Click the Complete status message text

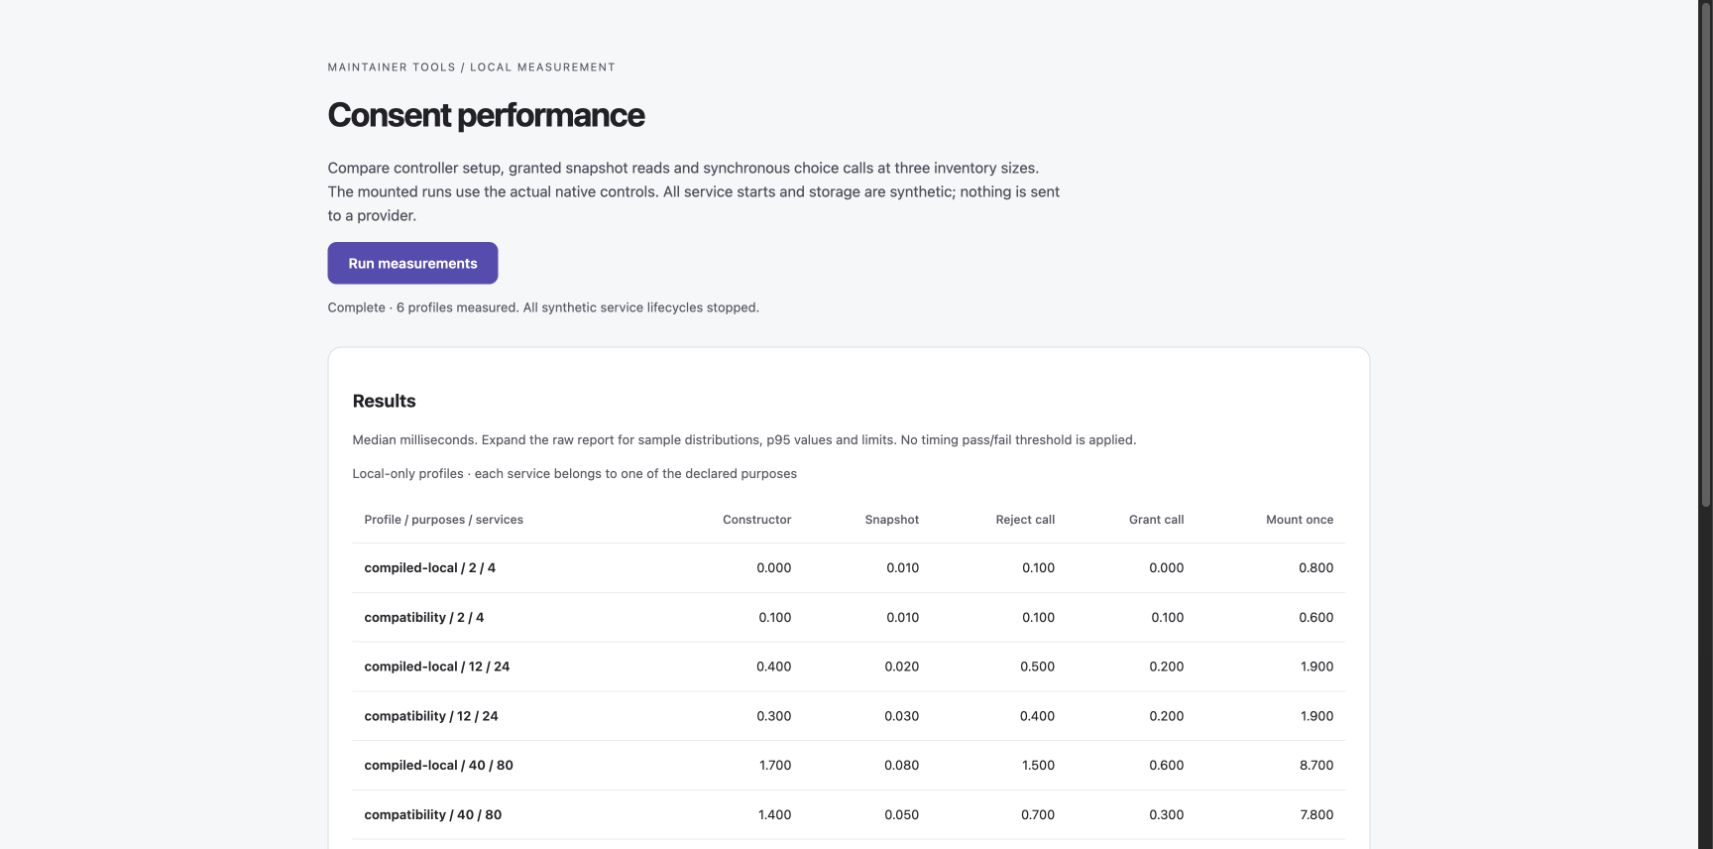tap(543, 307)
